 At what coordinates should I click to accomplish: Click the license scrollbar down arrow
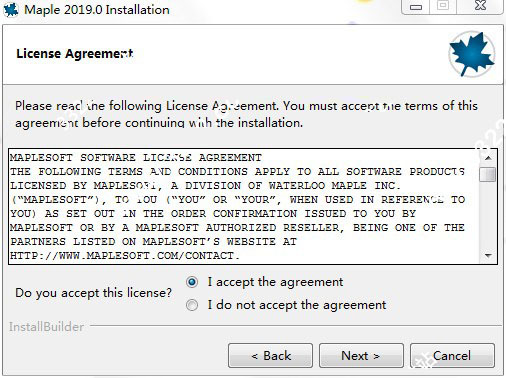[488, 256]
